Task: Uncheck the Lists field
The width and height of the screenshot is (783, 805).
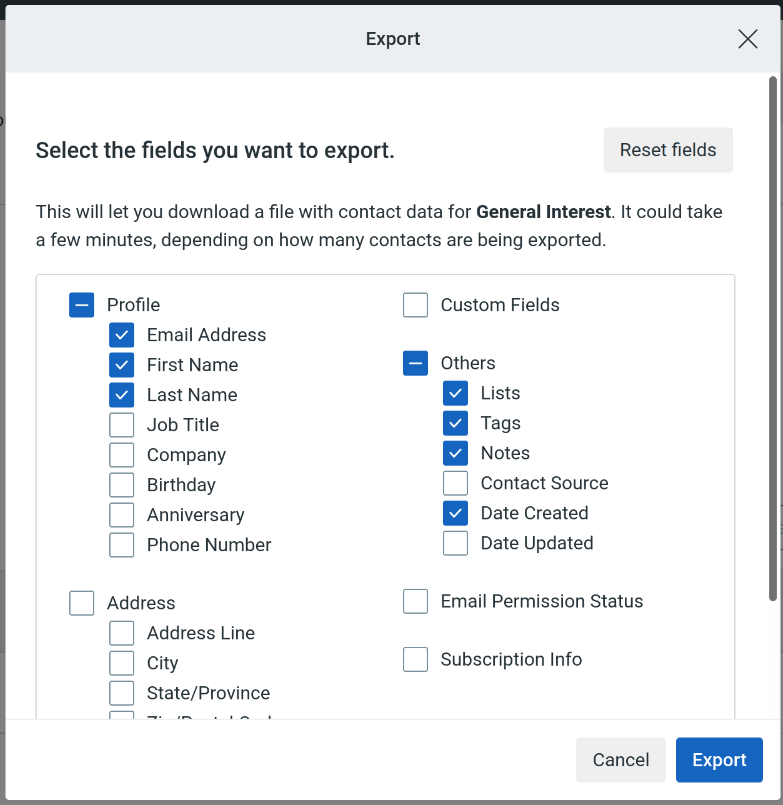Action: point(455,392)
